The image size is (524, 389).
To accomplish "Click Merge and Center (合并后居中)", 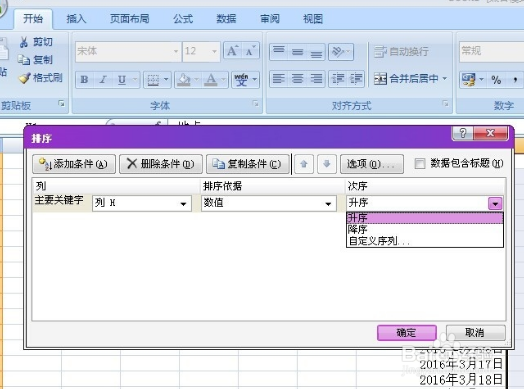I will (406, 79).
